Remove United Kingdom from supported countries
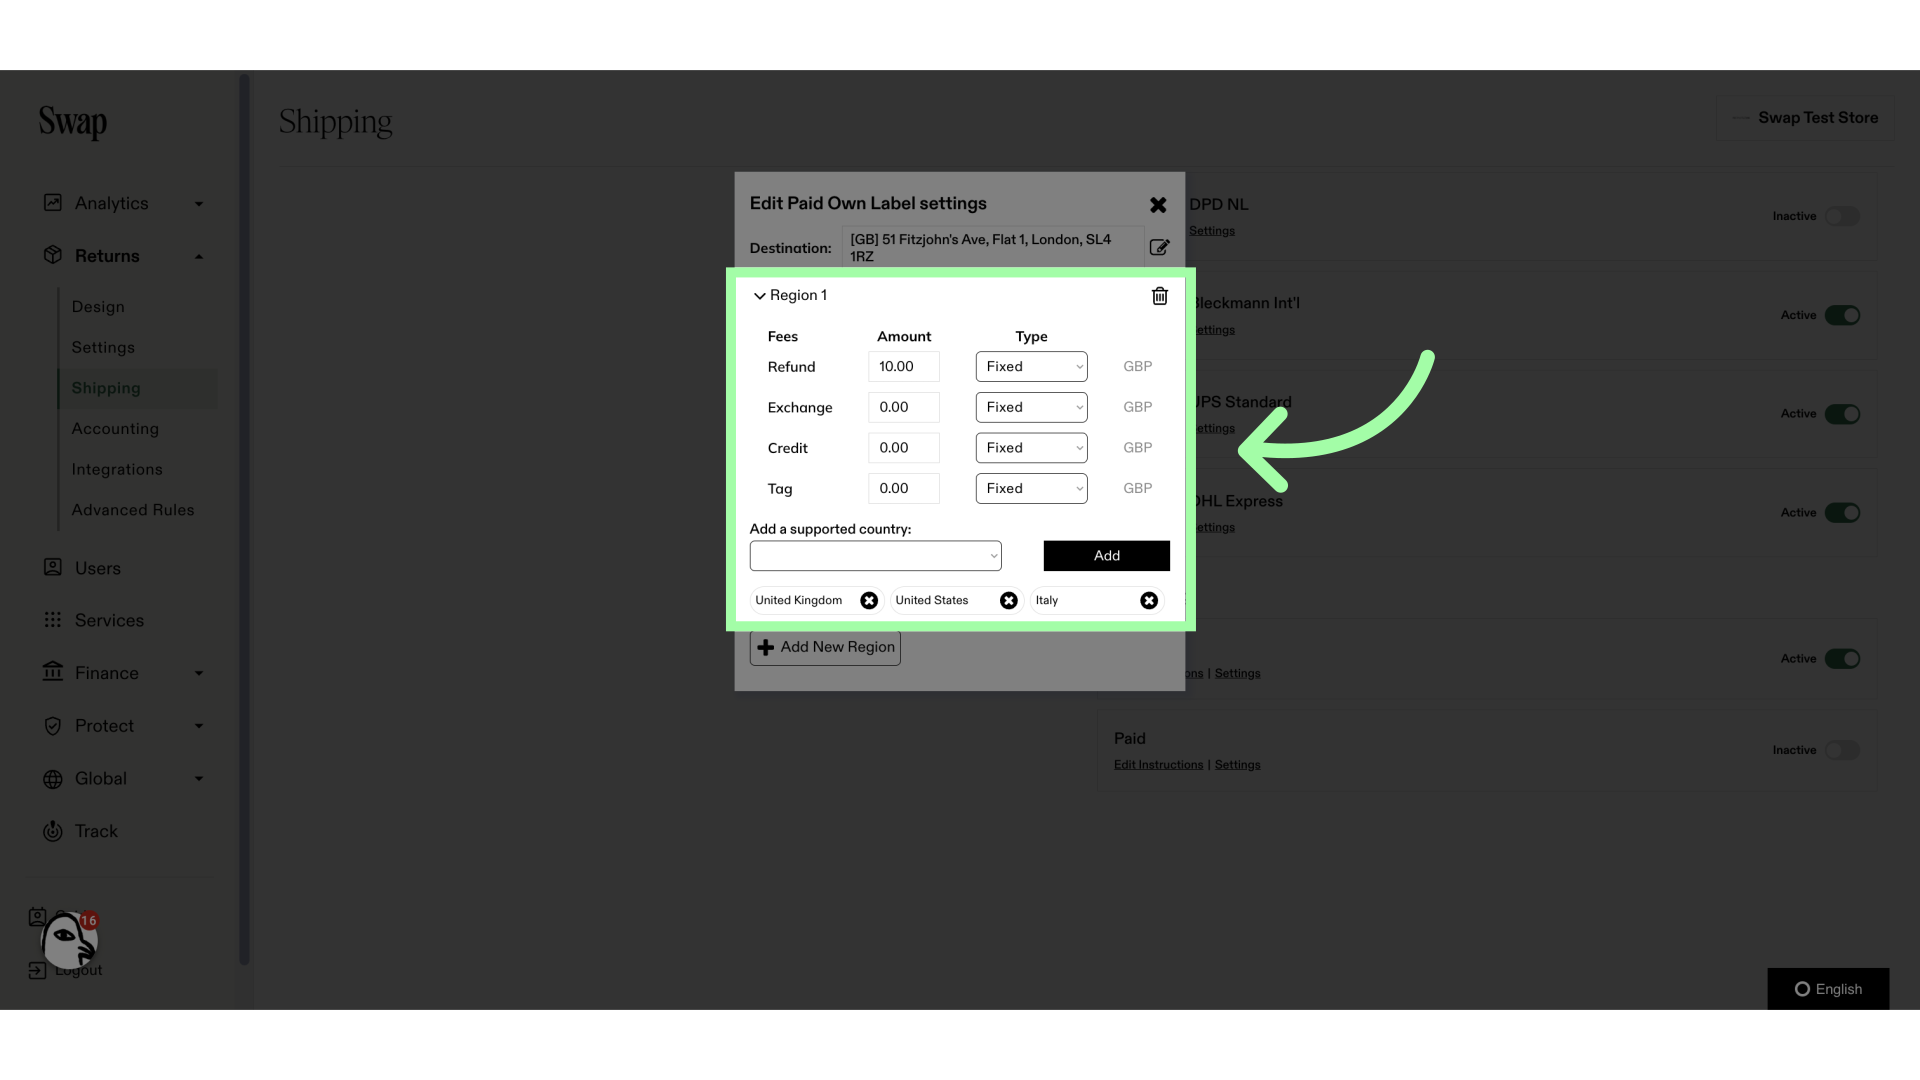The height and width of the screenshot is (1080, 1920). pos(869,600)
